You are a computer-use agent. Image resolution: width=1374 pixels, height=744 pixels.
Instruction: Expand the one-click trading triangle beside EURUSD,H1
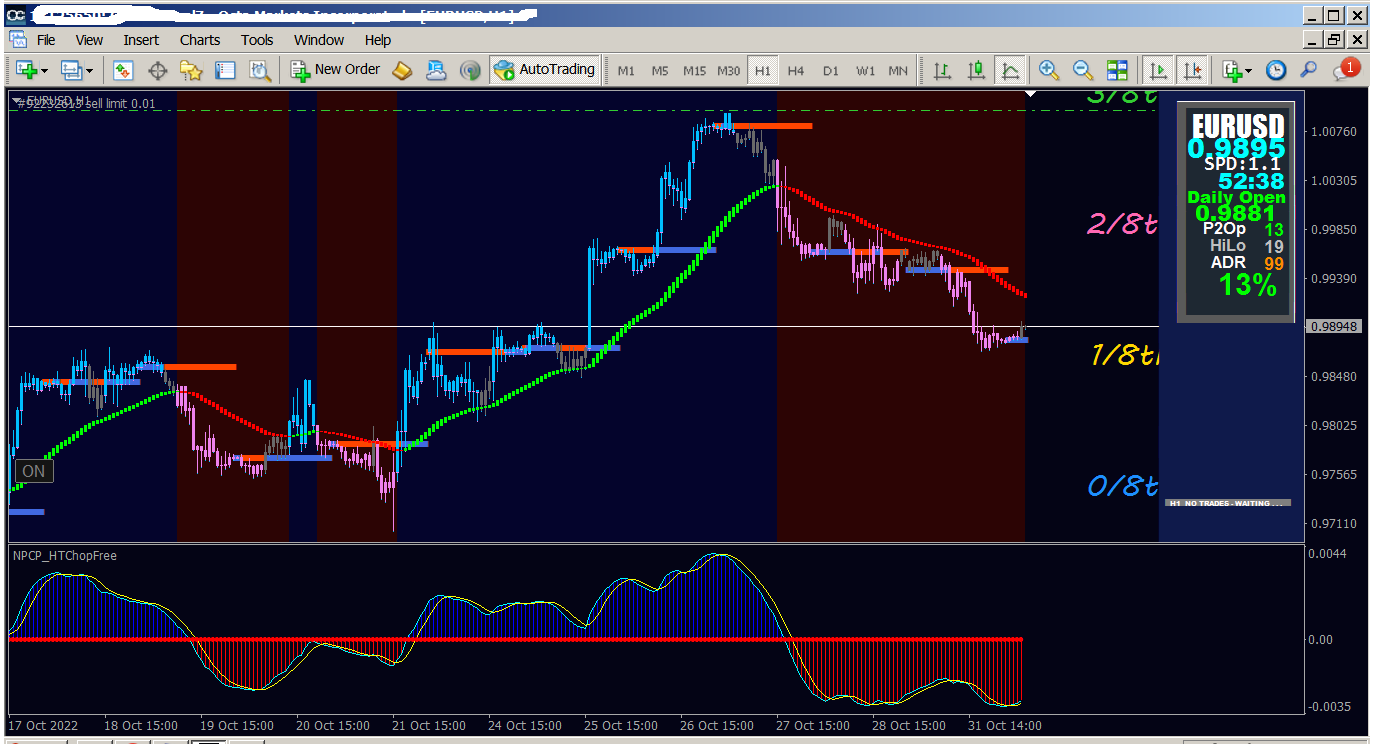[17, 99]
